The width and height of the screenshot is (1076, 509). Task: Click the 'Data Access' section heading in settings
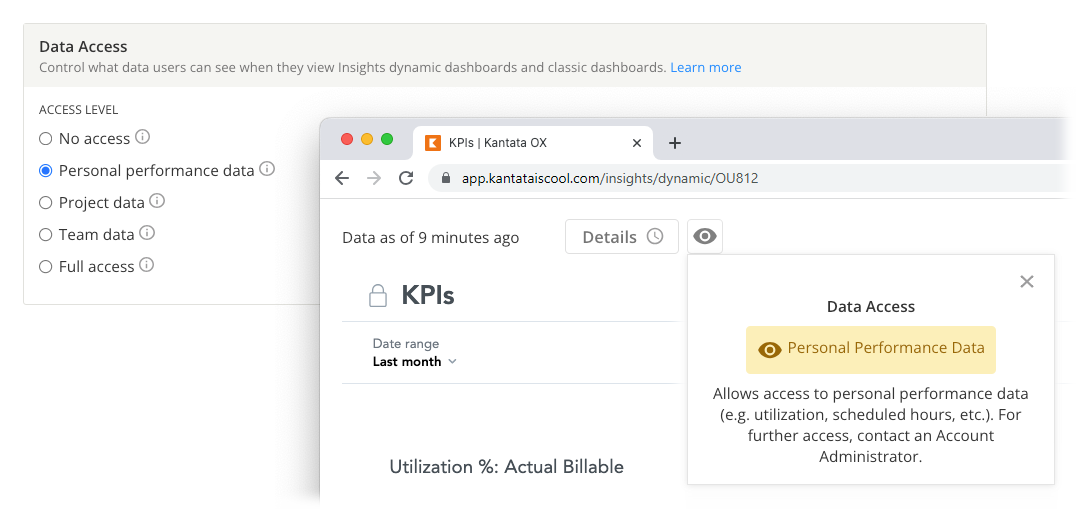coord(83,47)
